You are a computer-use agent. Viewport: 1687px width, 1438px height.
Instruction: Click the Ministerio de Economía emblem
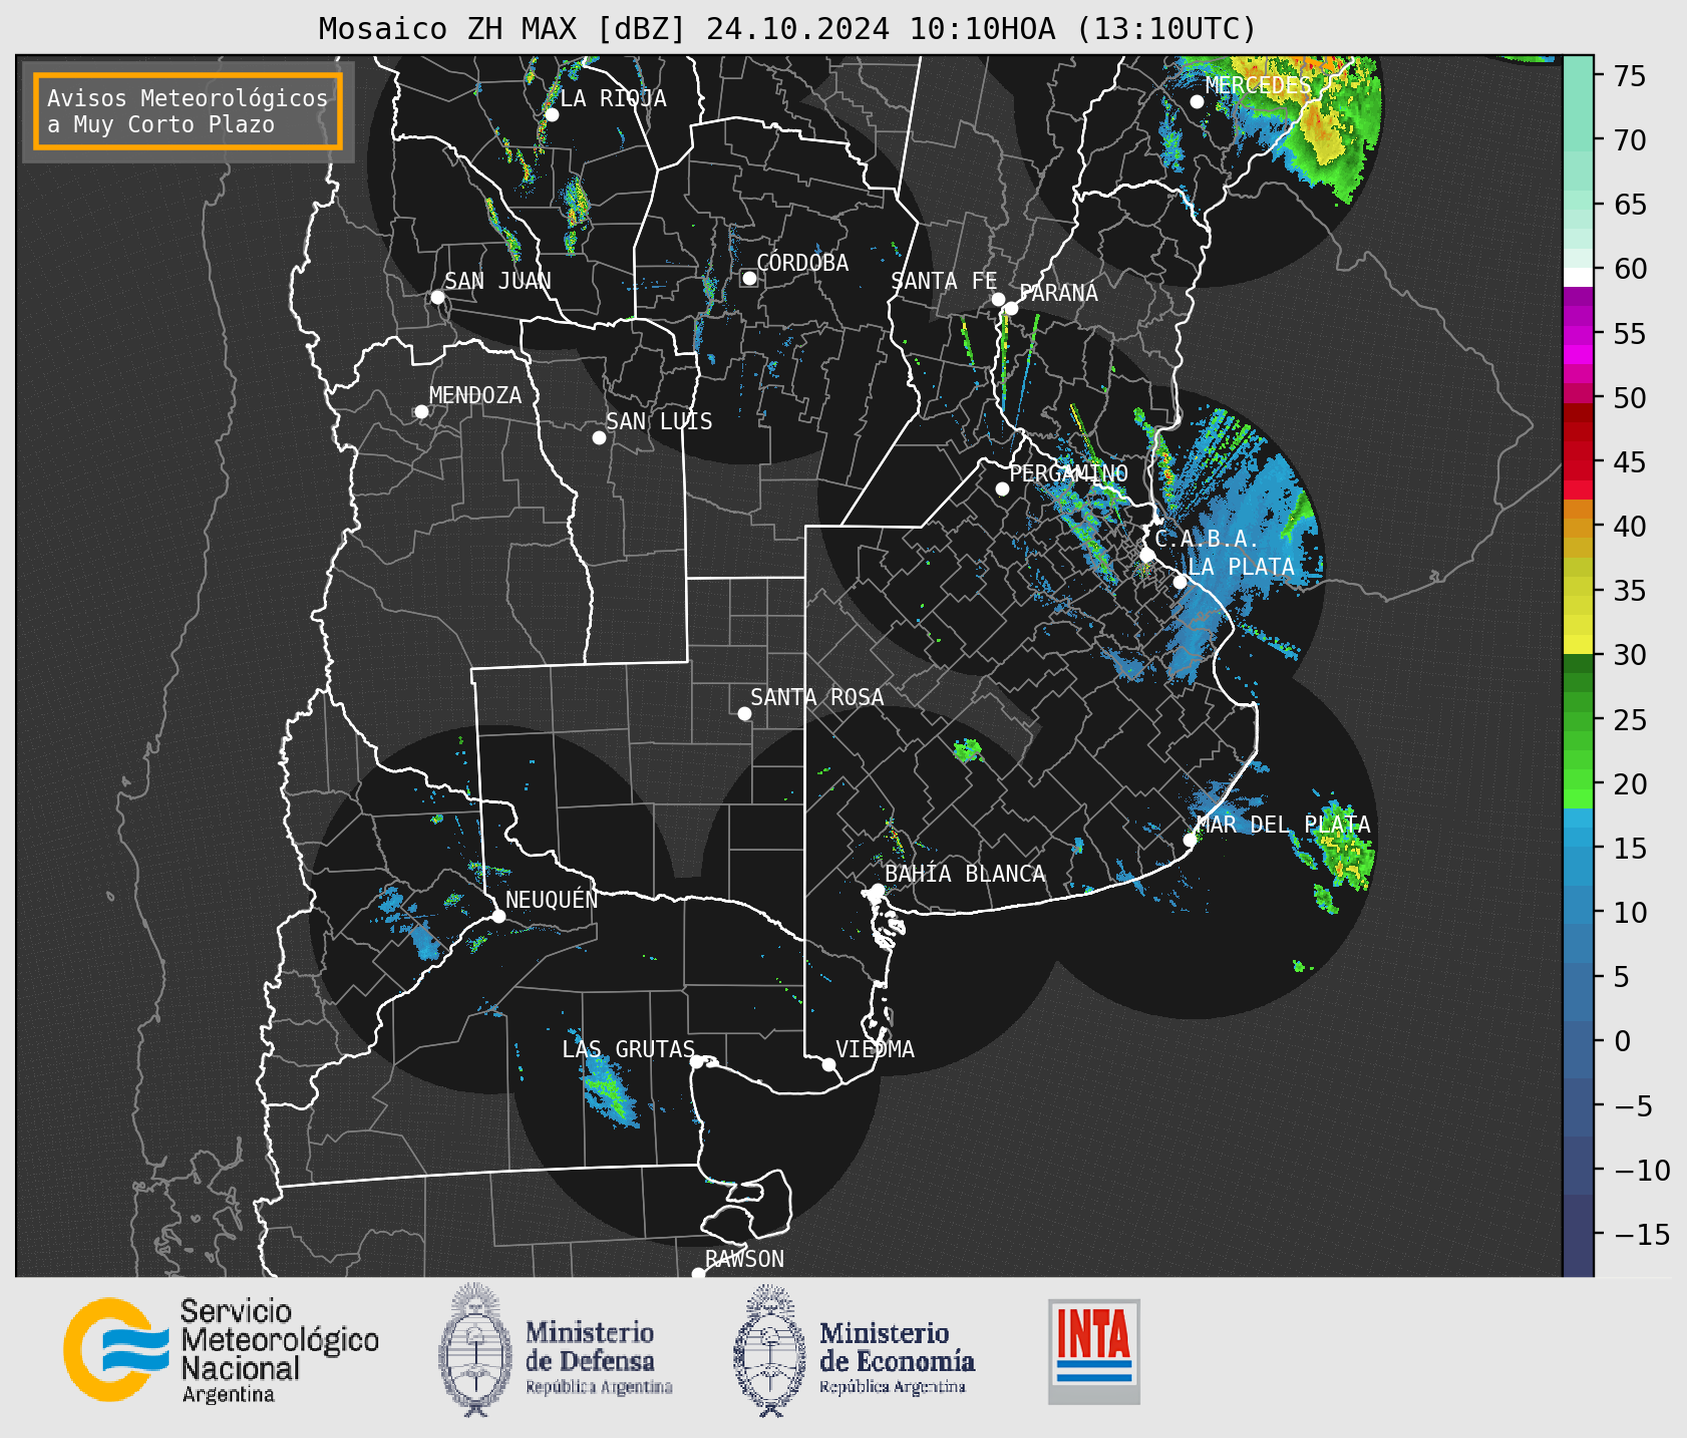click(x=768, y=1350)
